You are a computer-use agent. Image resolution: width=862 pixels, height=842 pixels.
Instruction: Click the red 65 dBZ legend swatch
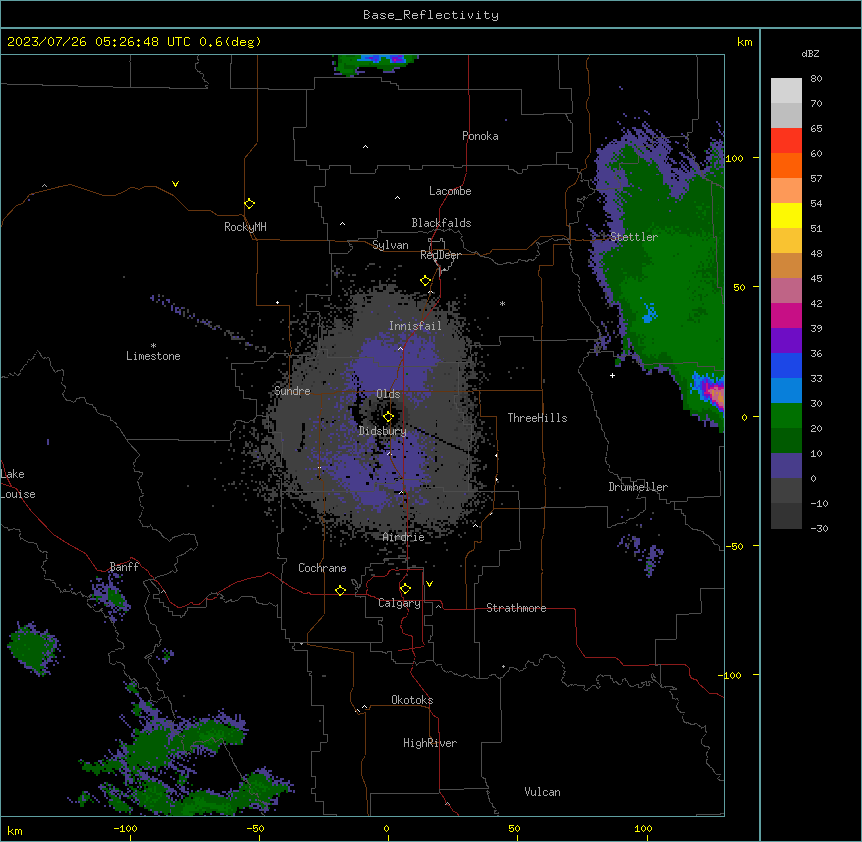[x=786, y=140]
